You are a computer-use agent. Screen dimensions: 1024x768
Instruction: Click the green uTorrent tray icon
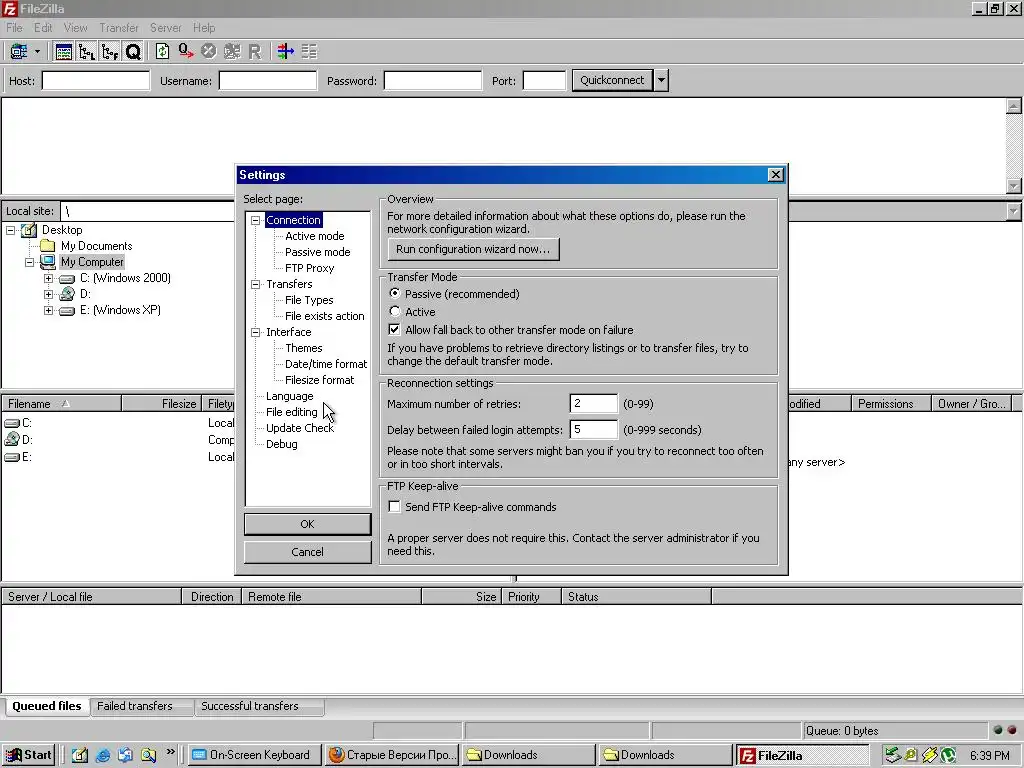click(948, 755)
